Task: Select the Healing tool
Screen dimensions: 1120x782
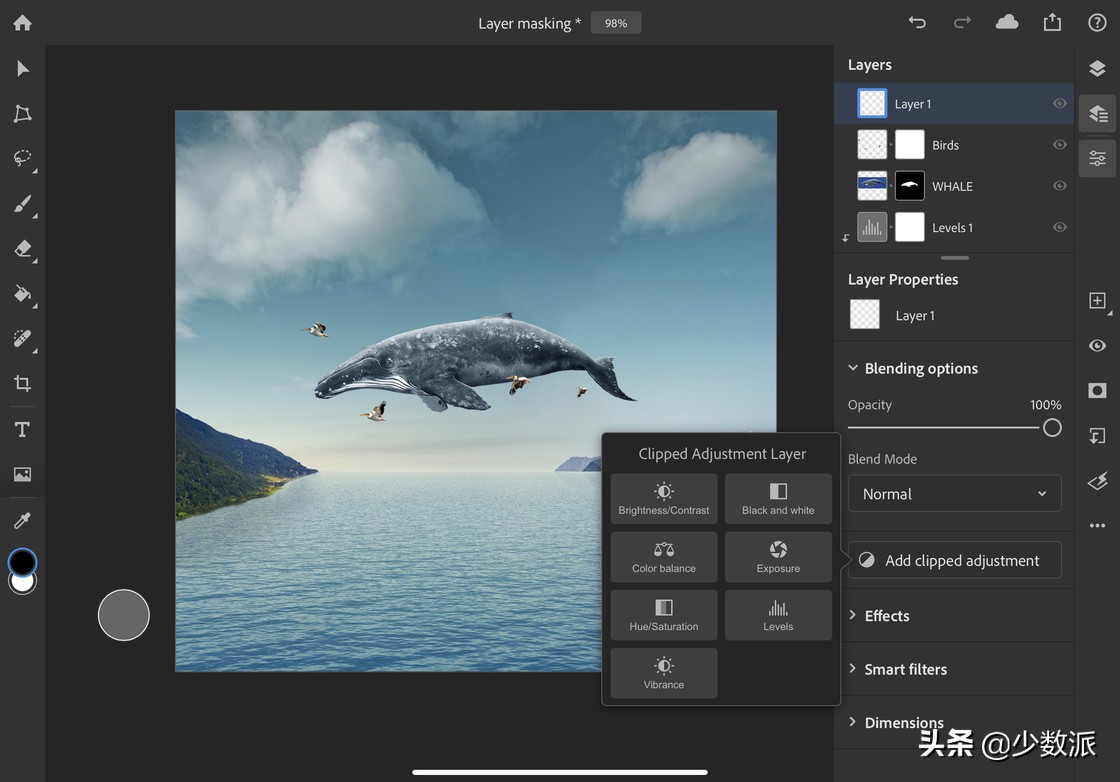Action: pos(21,339)
